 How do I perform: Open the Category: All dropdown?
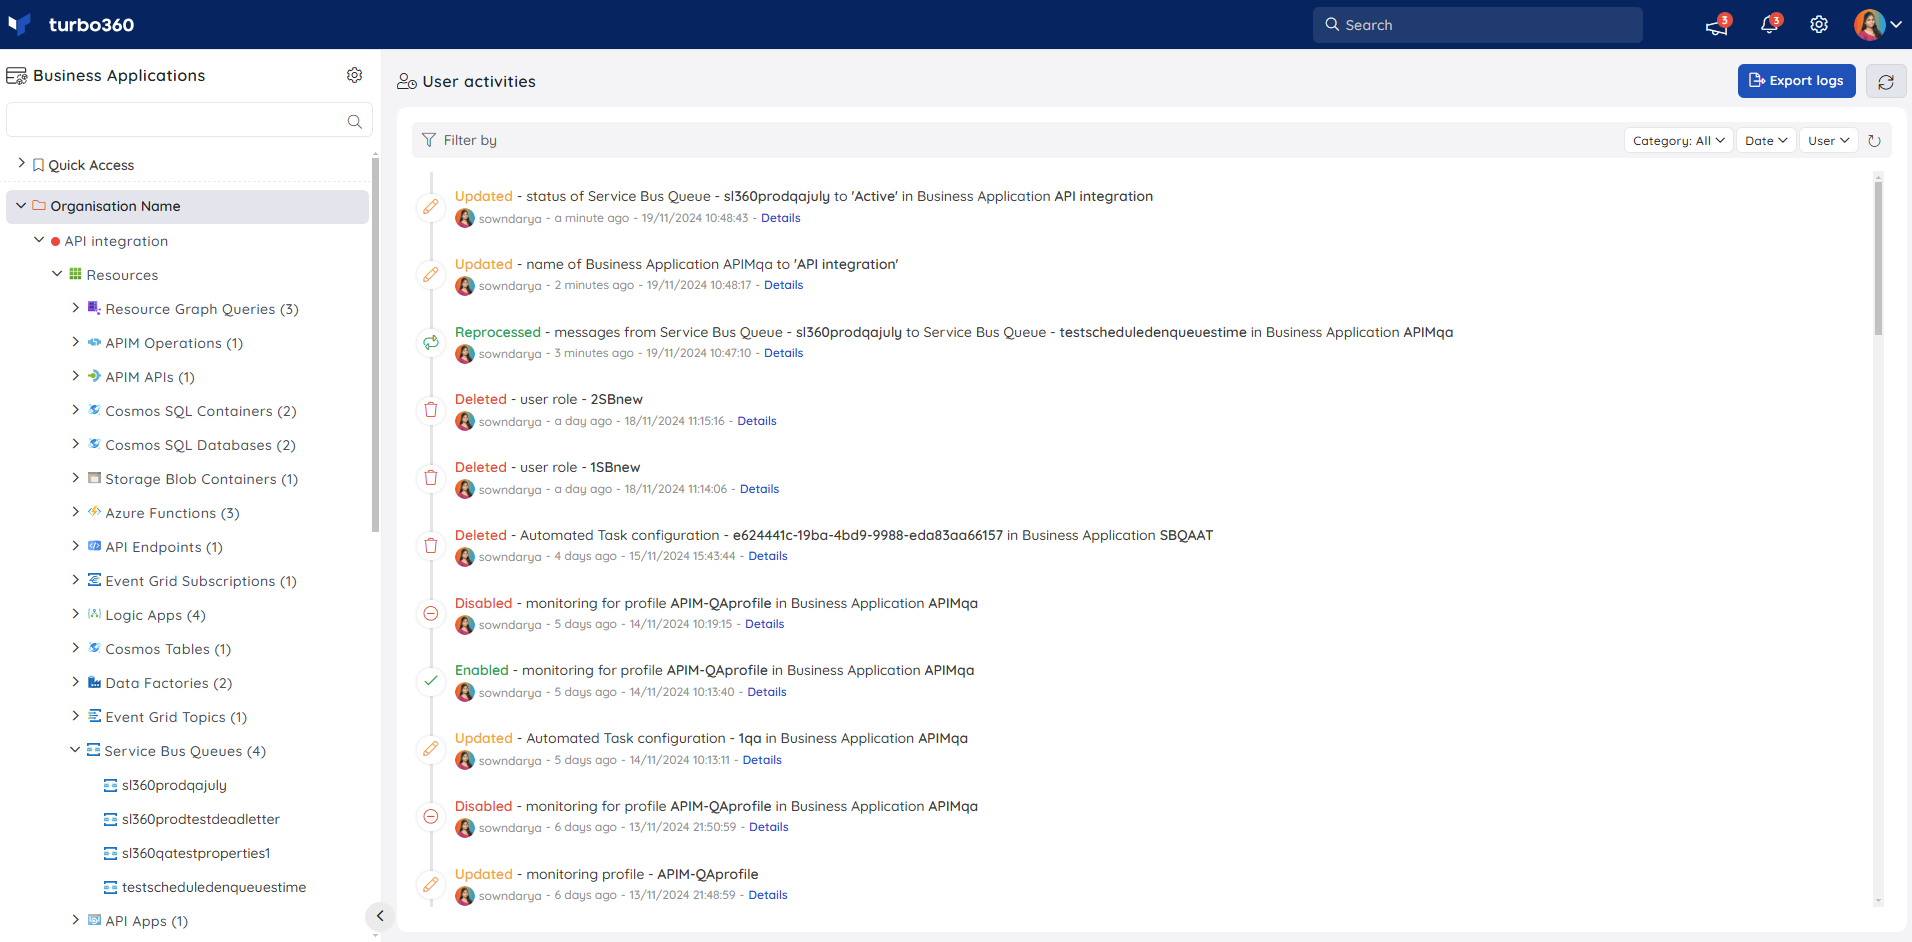click(x=1678, y=141)
